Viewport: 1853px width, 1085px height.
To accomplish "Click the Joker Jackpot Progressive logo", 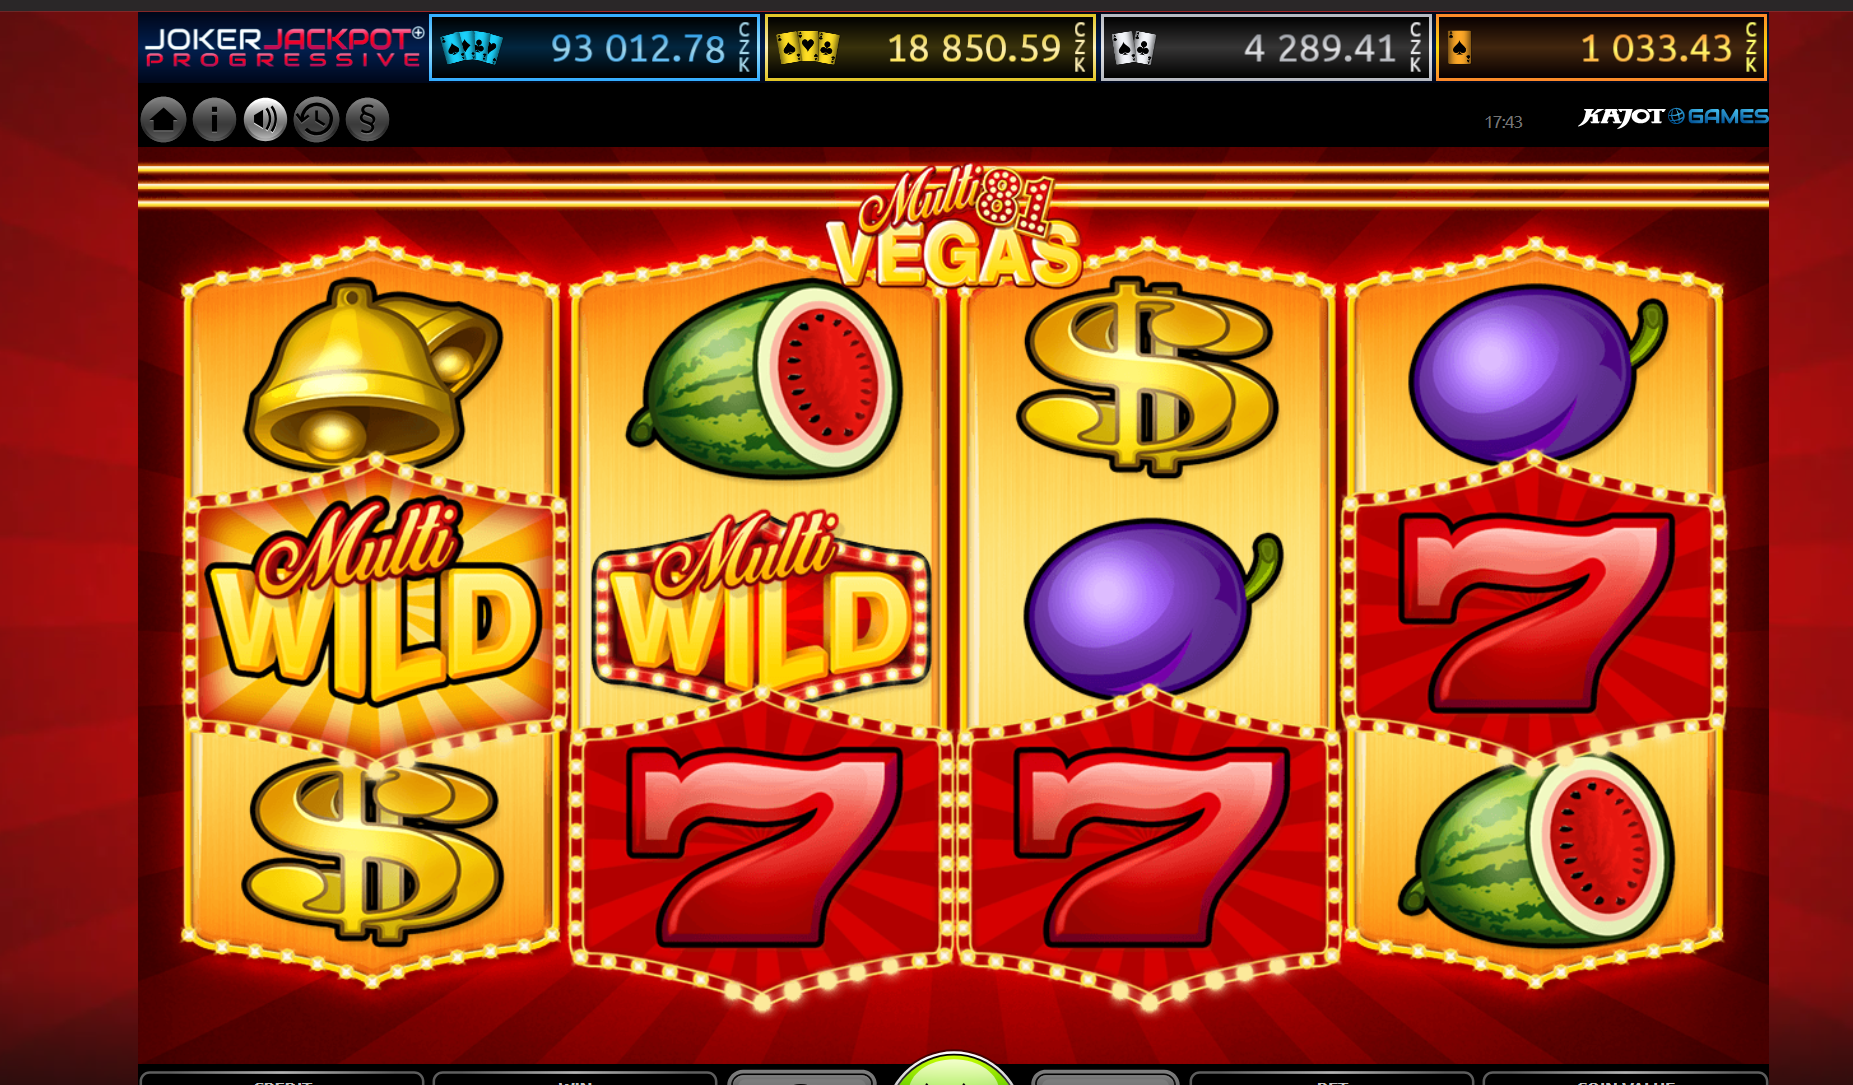I will [x=284, y=47].
